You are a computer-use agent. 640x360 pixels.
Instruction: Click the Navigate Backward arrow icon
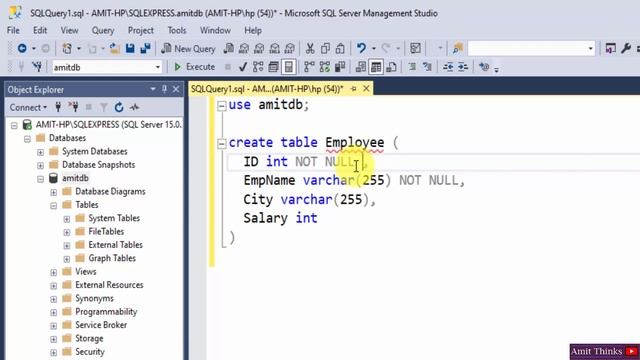click(x=22, y=49)
